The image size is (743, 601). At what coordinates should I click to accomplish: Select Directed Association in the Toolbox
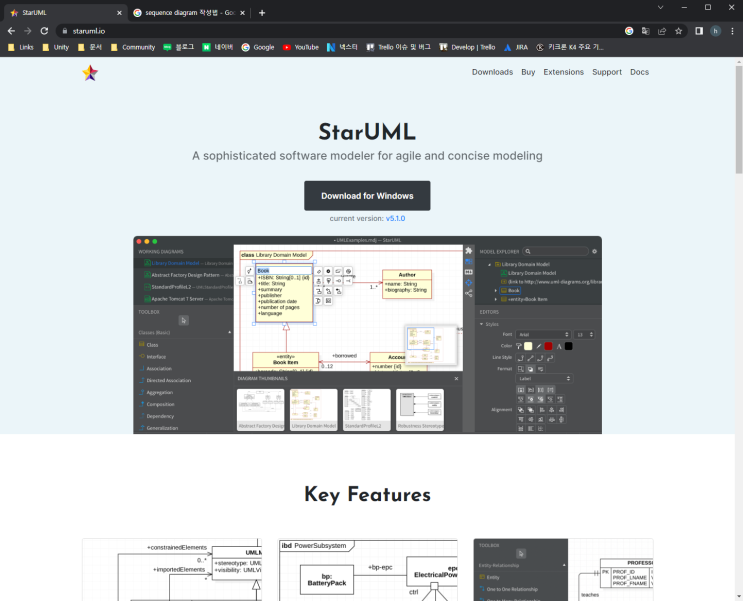(165, 381)
